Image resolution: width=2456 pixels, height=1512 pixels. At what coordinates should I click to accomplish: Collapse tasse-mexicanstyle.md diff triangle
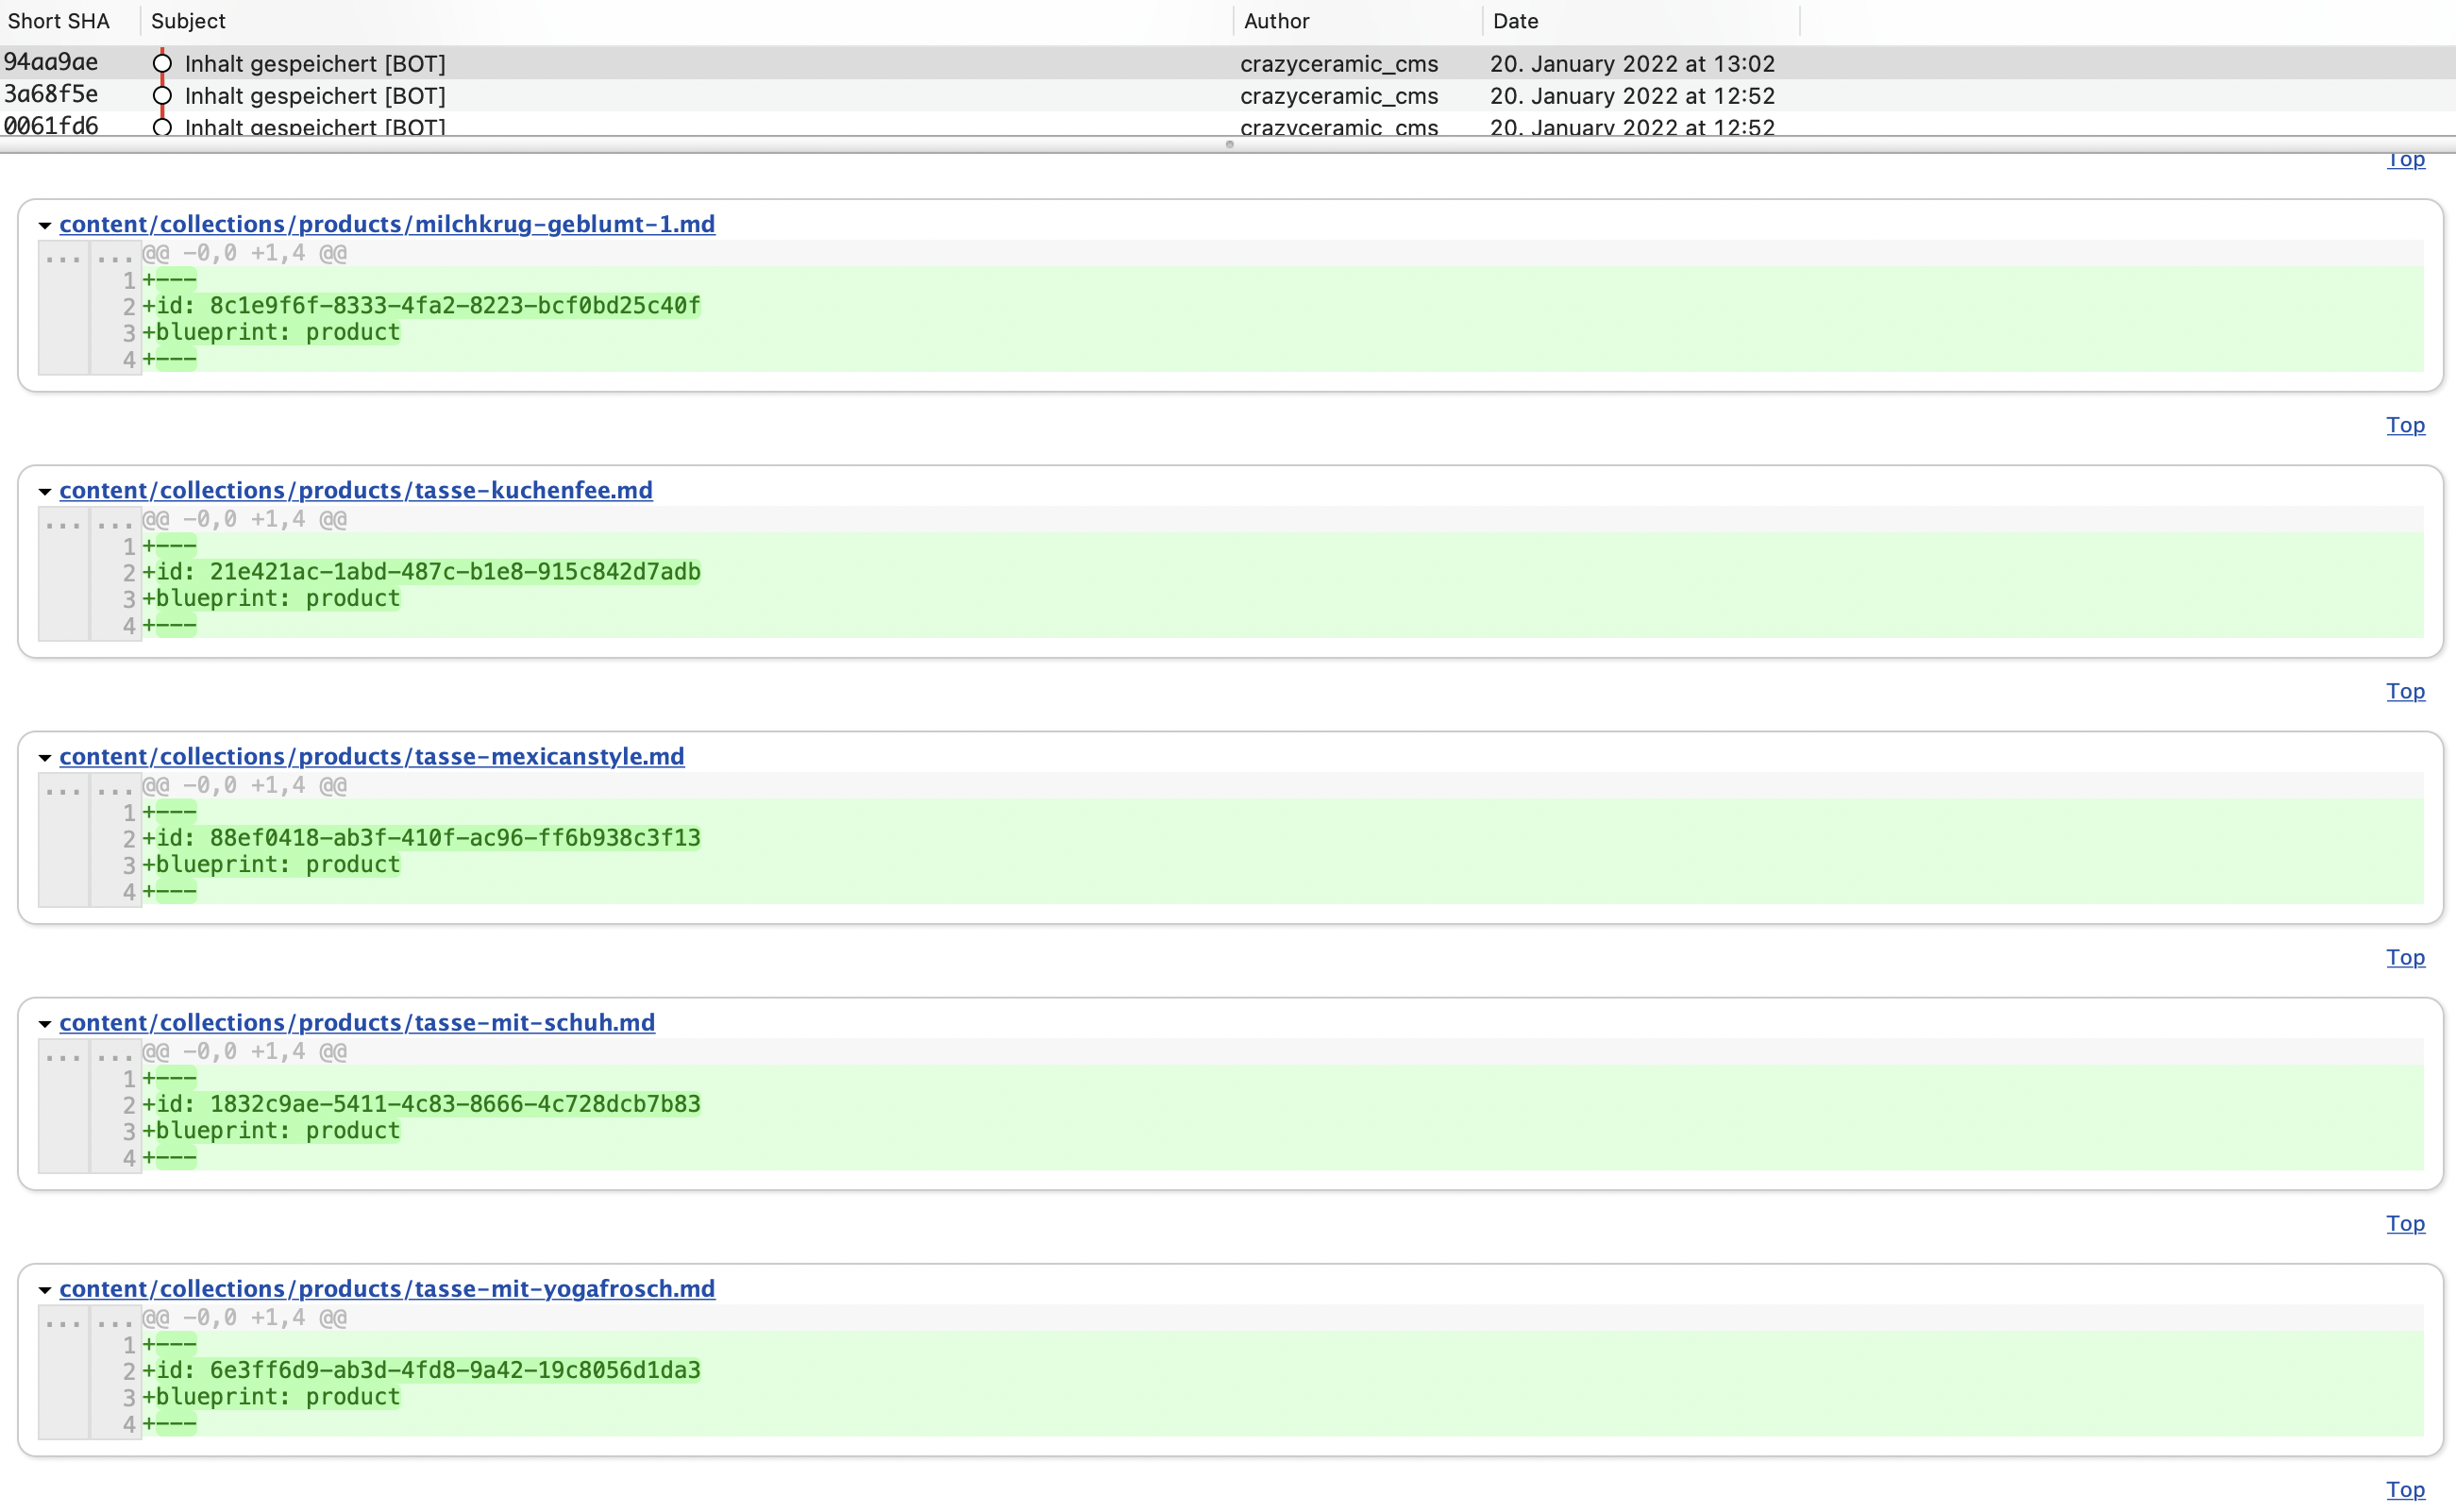coord(45,757)
